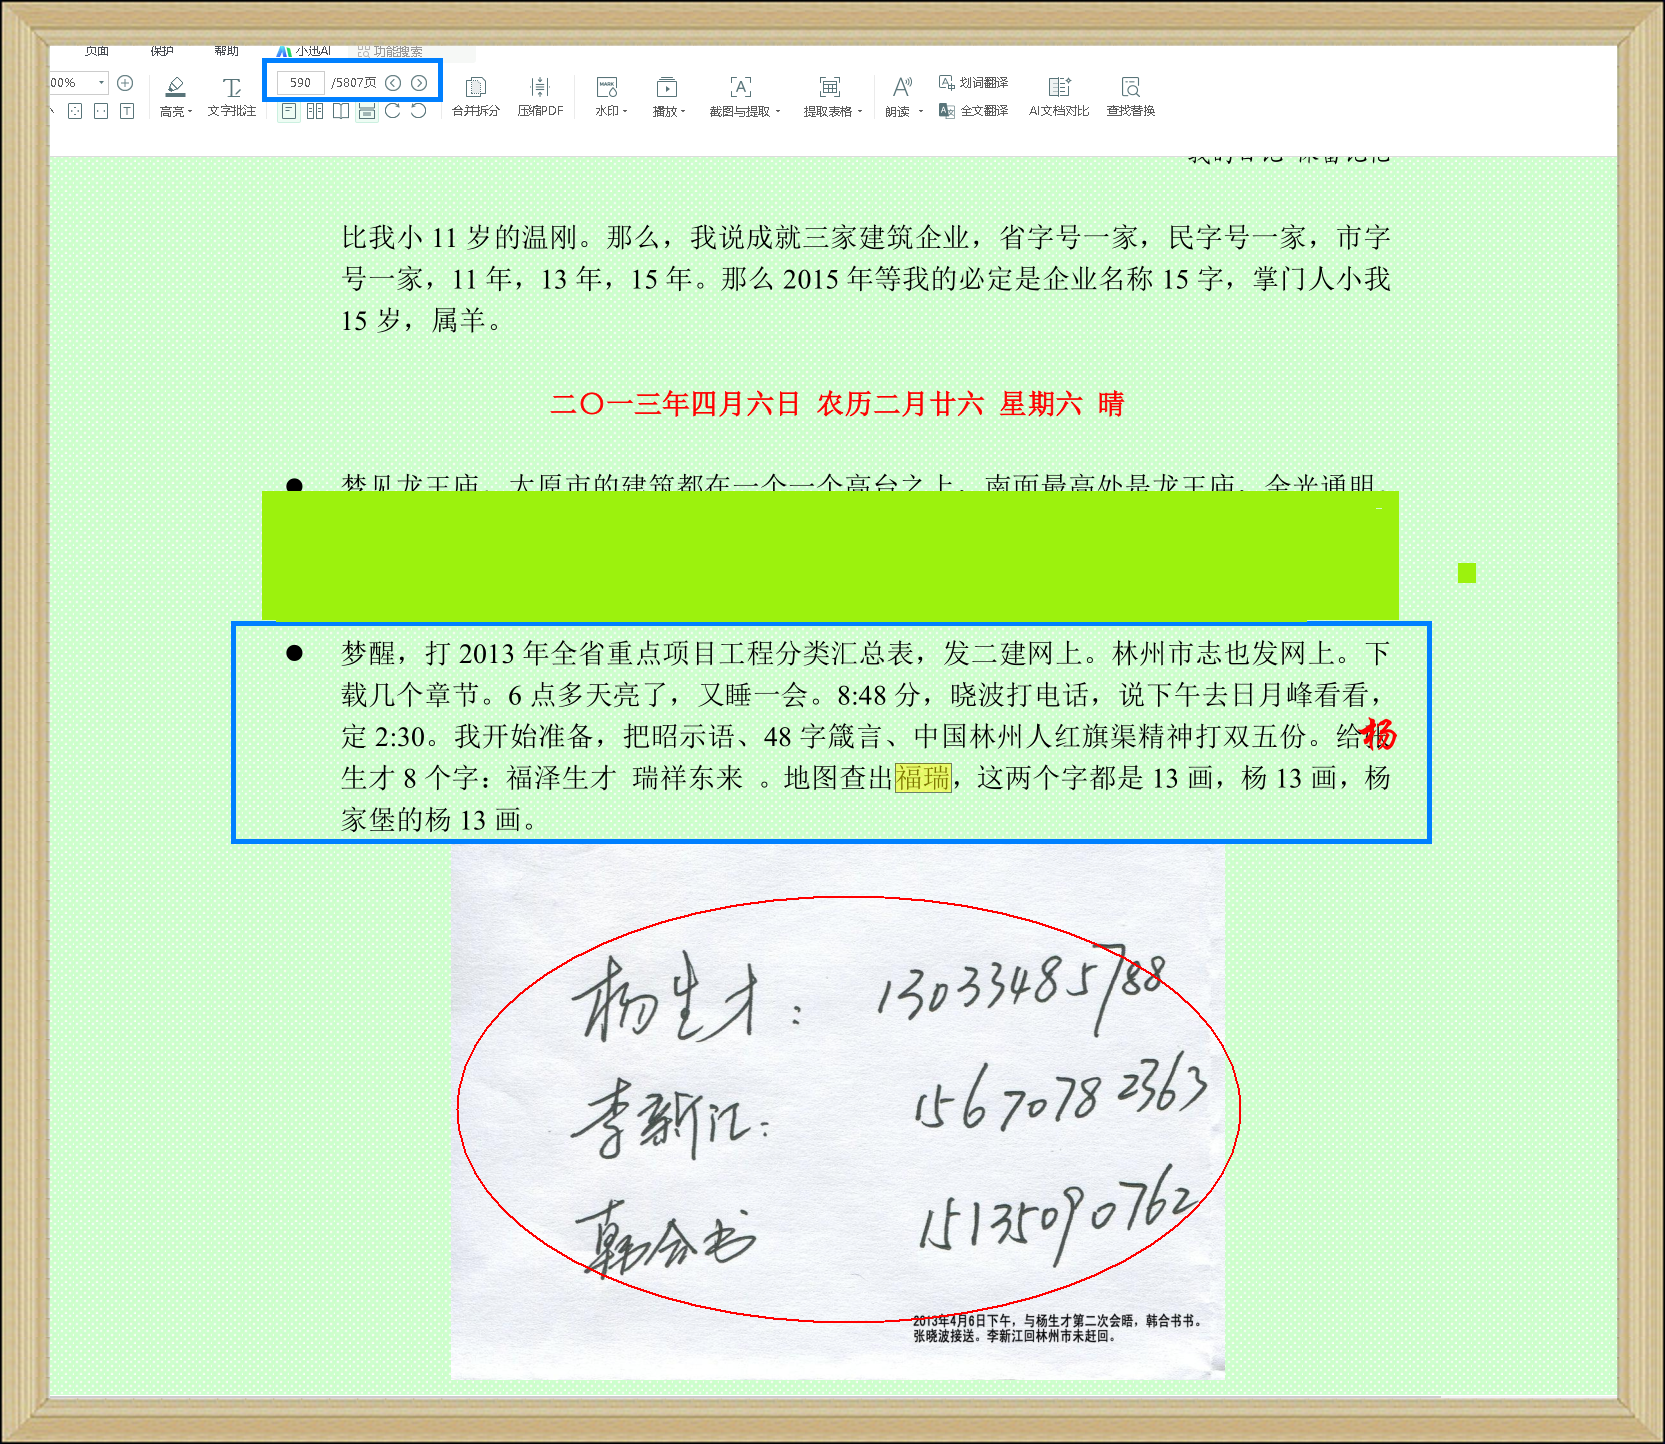Open the zoom percentage dropdown
This screenshot has height=1444, width=1665.
tap(101, 83)
